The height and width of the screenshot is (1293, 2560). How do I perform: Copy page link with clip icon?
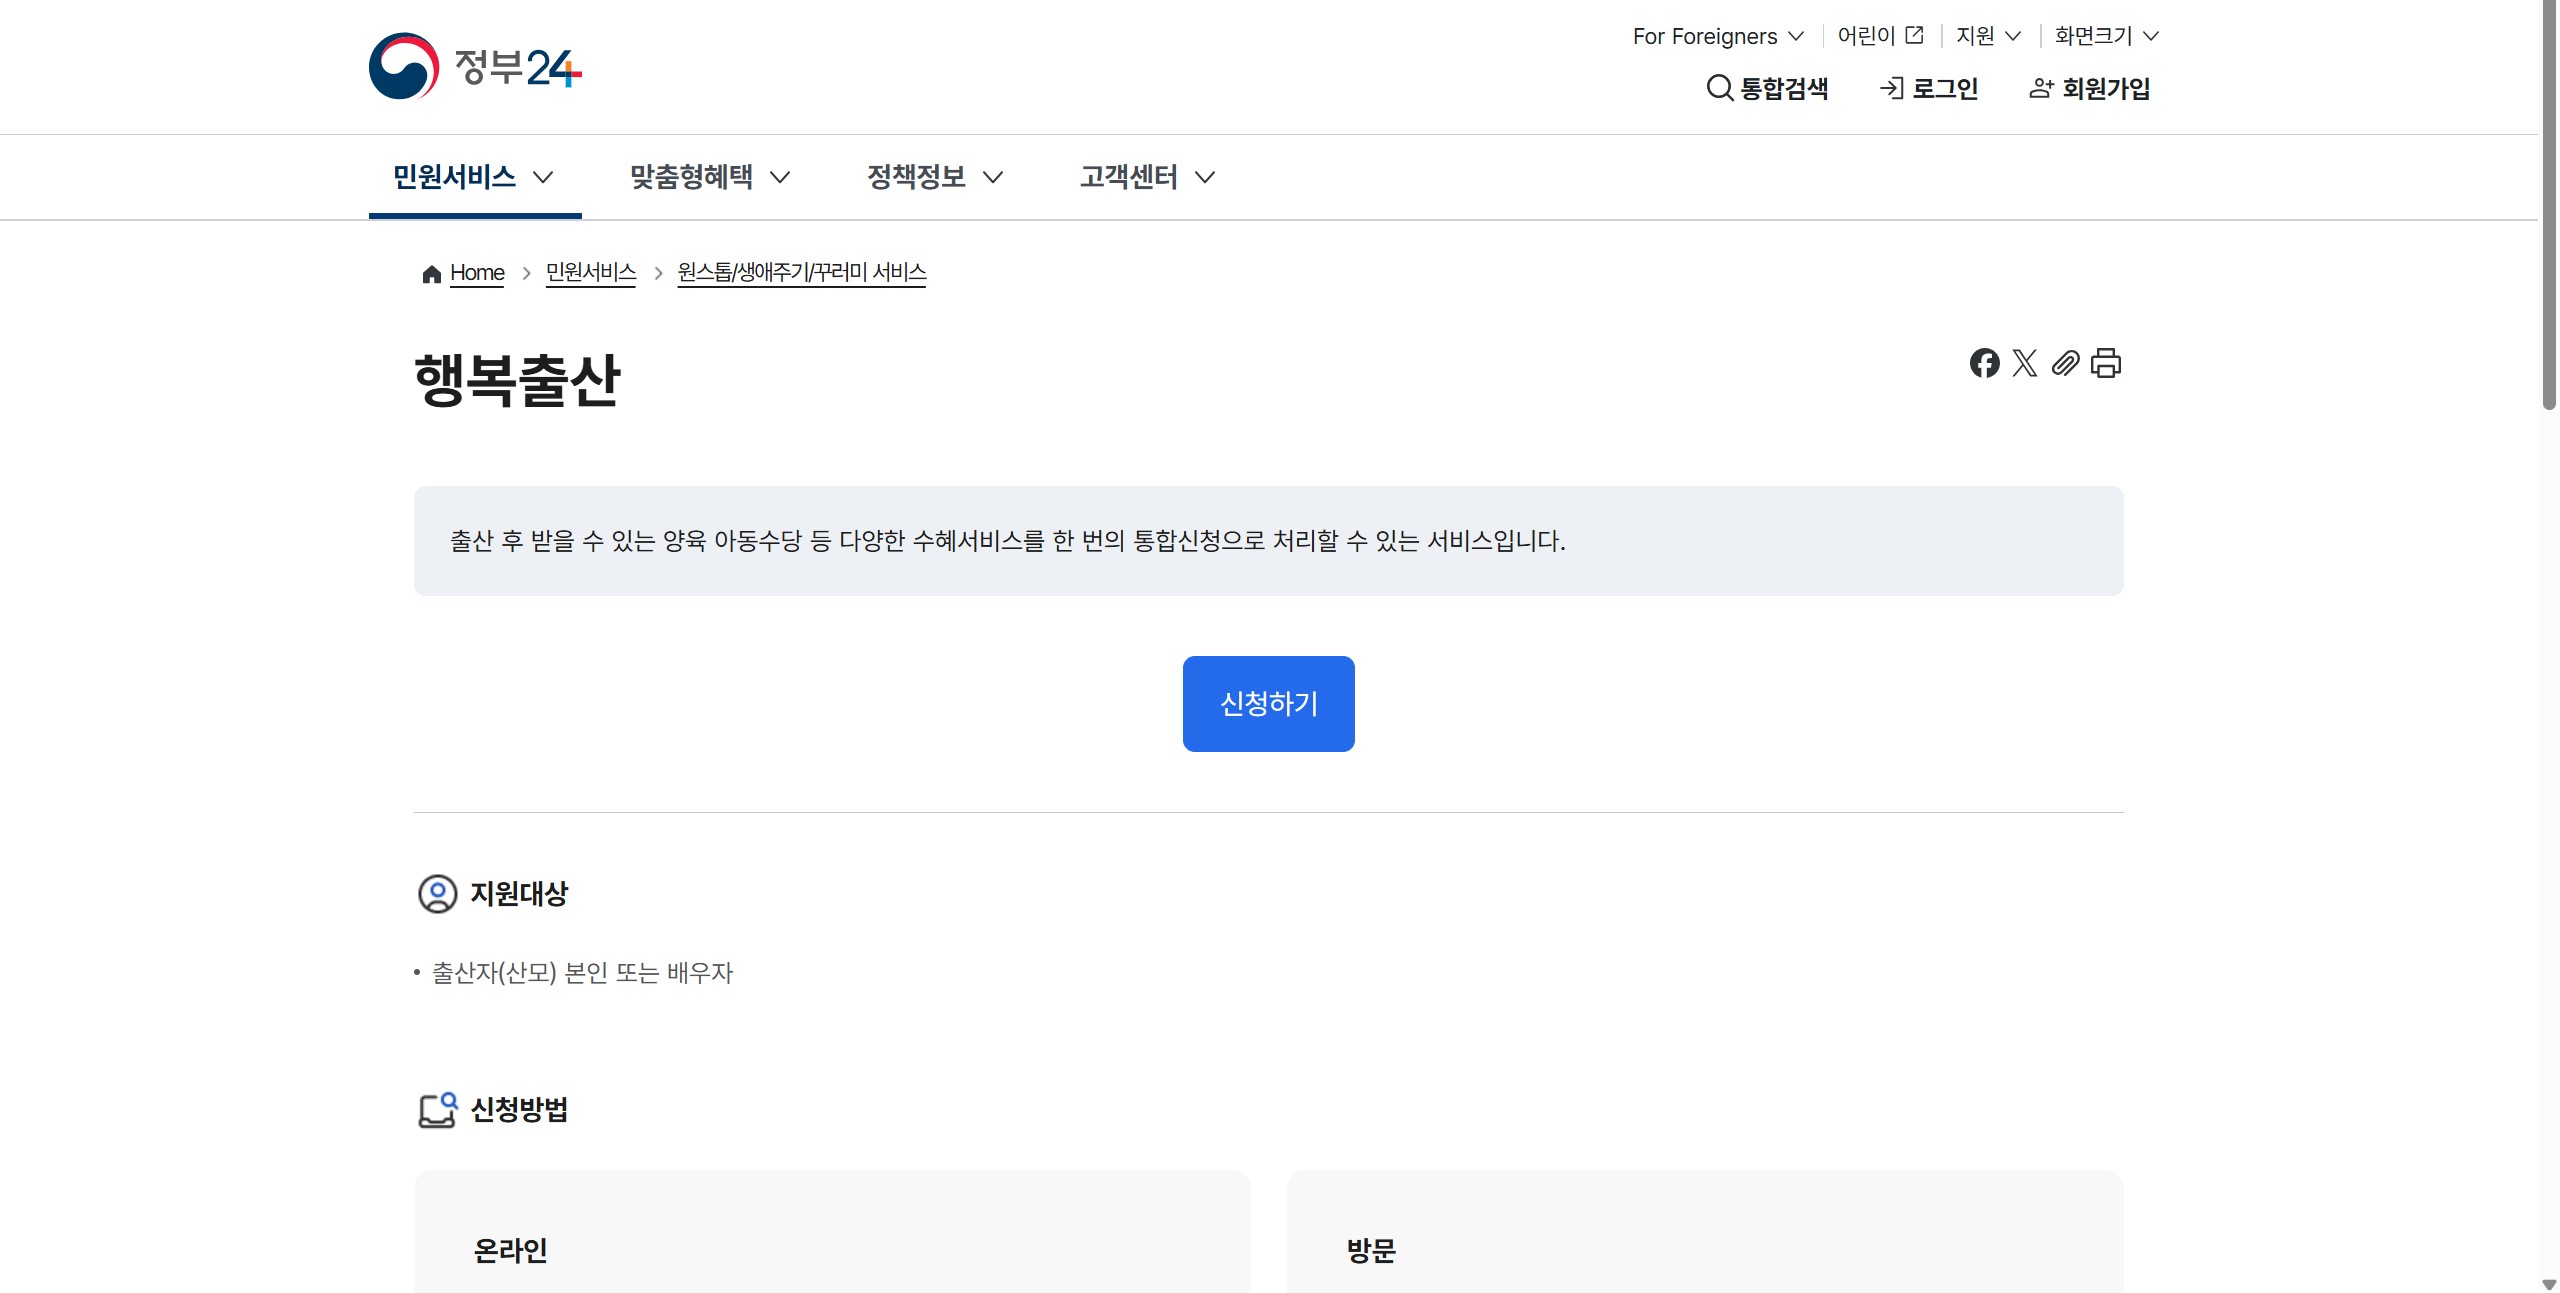point(2065,363)
